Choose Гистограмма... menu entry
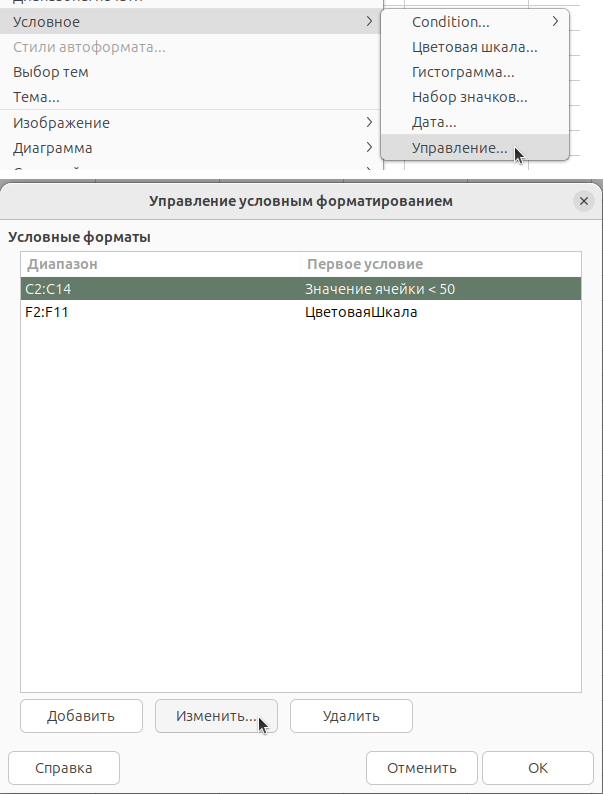Screen dimensions: 603x794 (x=475, y=72)
